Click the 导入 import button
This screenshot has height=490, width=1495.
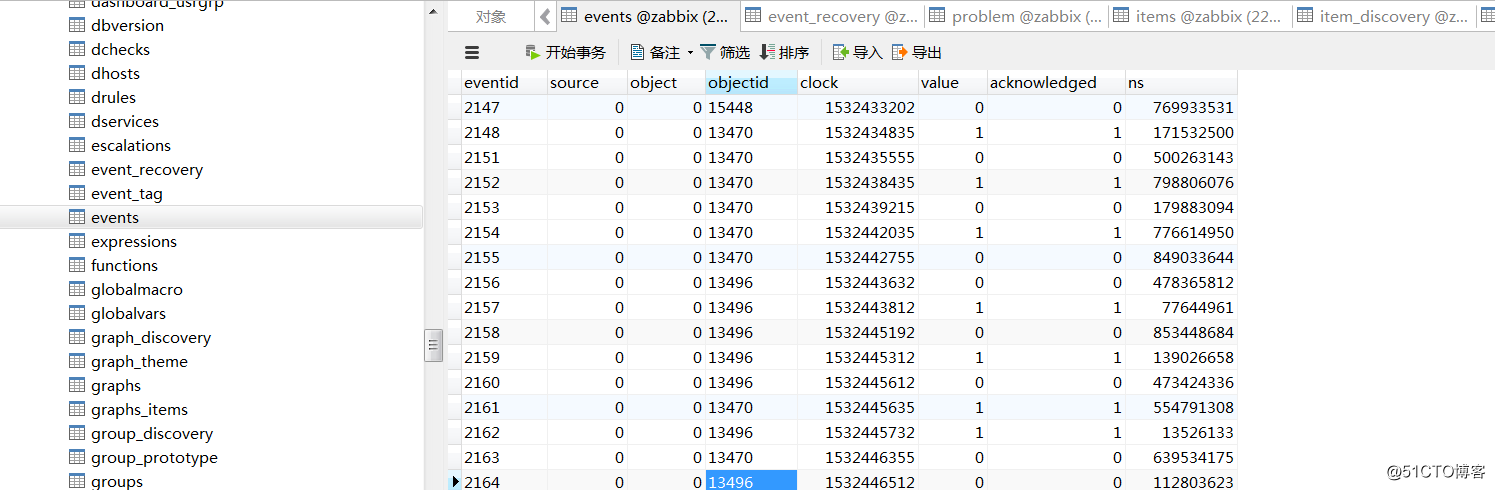[857, 53]
